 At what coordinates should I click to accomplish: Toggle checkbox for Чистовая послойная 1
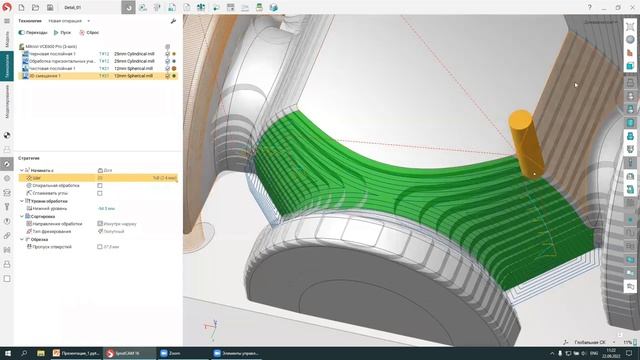[167, 69]
